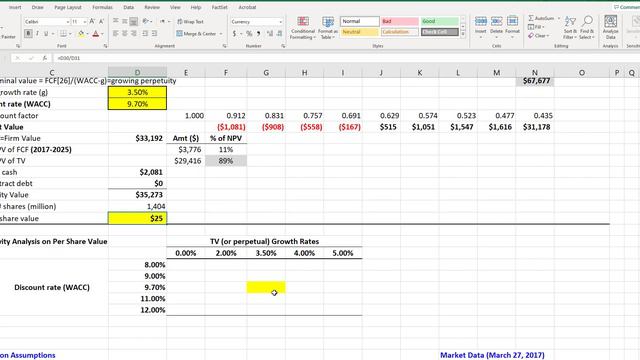640x360 pixels.
Task: Open the Page Layout tab
Action: pos(68,7)
